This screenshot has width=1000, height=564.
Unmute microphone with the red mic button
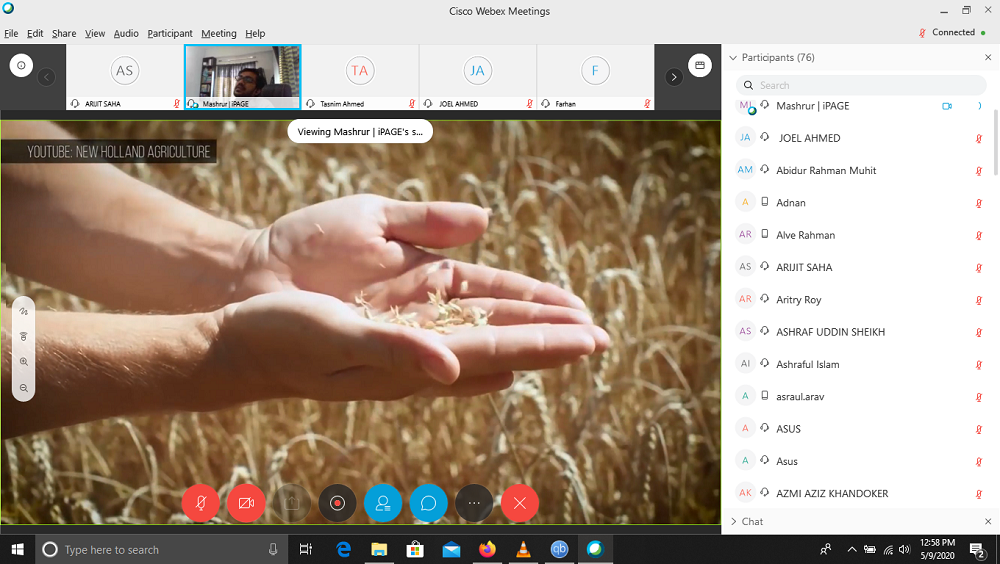201,503
